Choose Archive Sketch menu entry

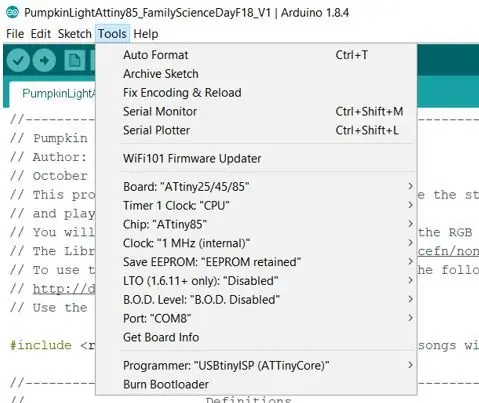tap(256, 74)
